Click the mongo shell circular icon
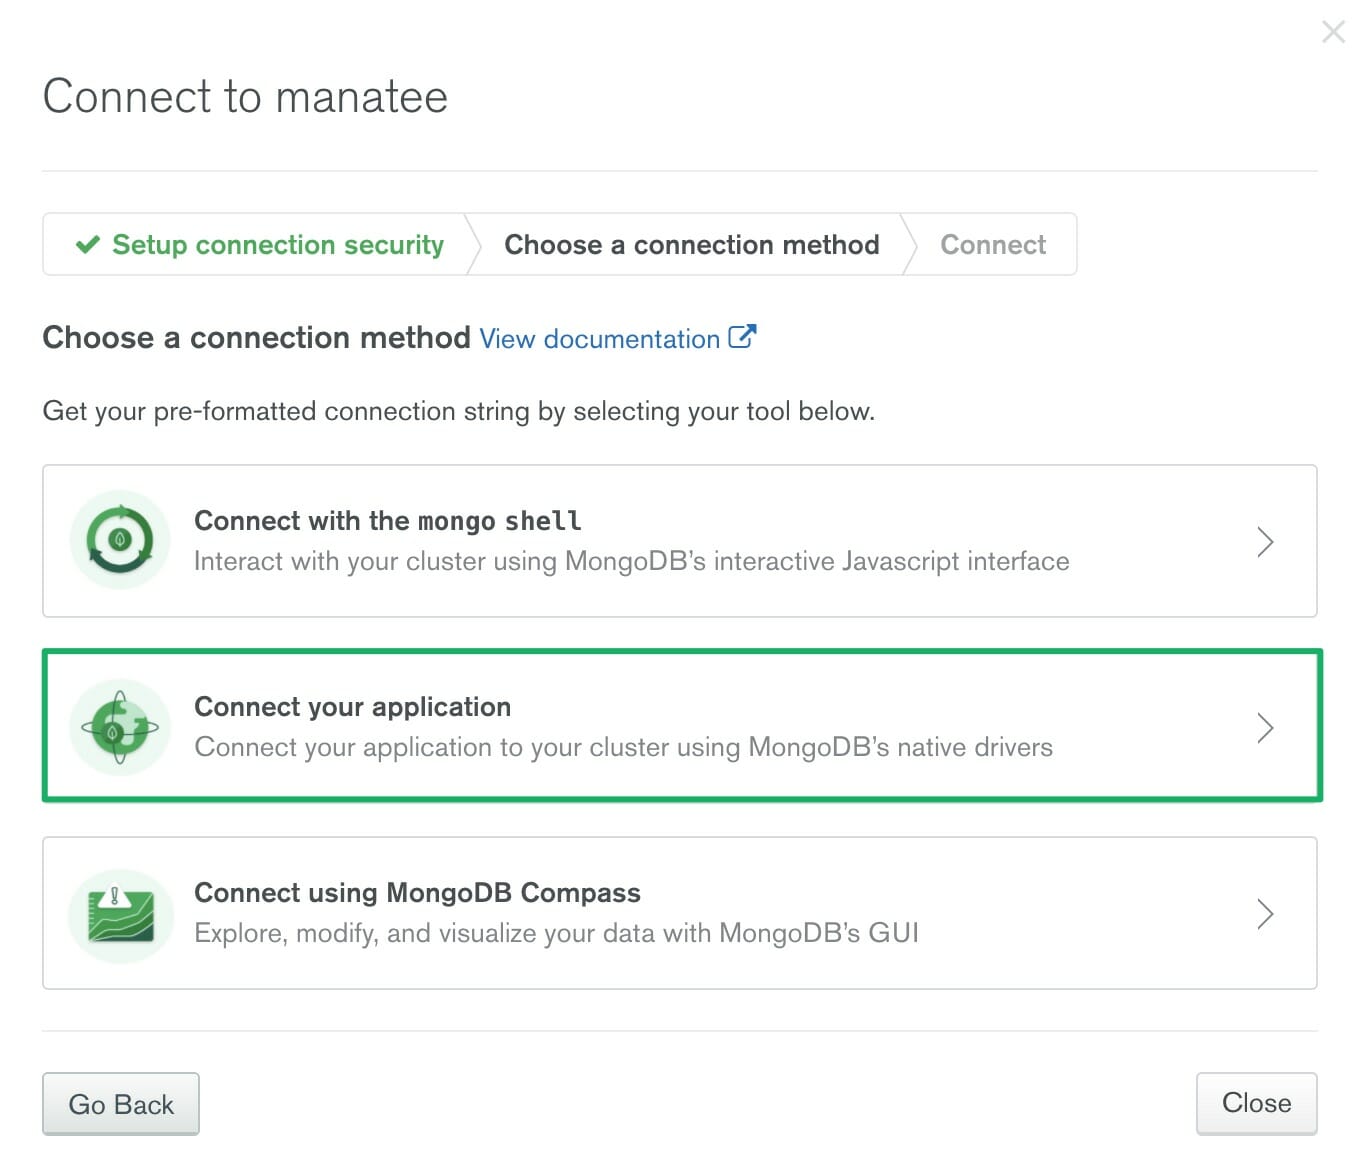This screenshot has width=1368, height=1170. coord(120,540)
